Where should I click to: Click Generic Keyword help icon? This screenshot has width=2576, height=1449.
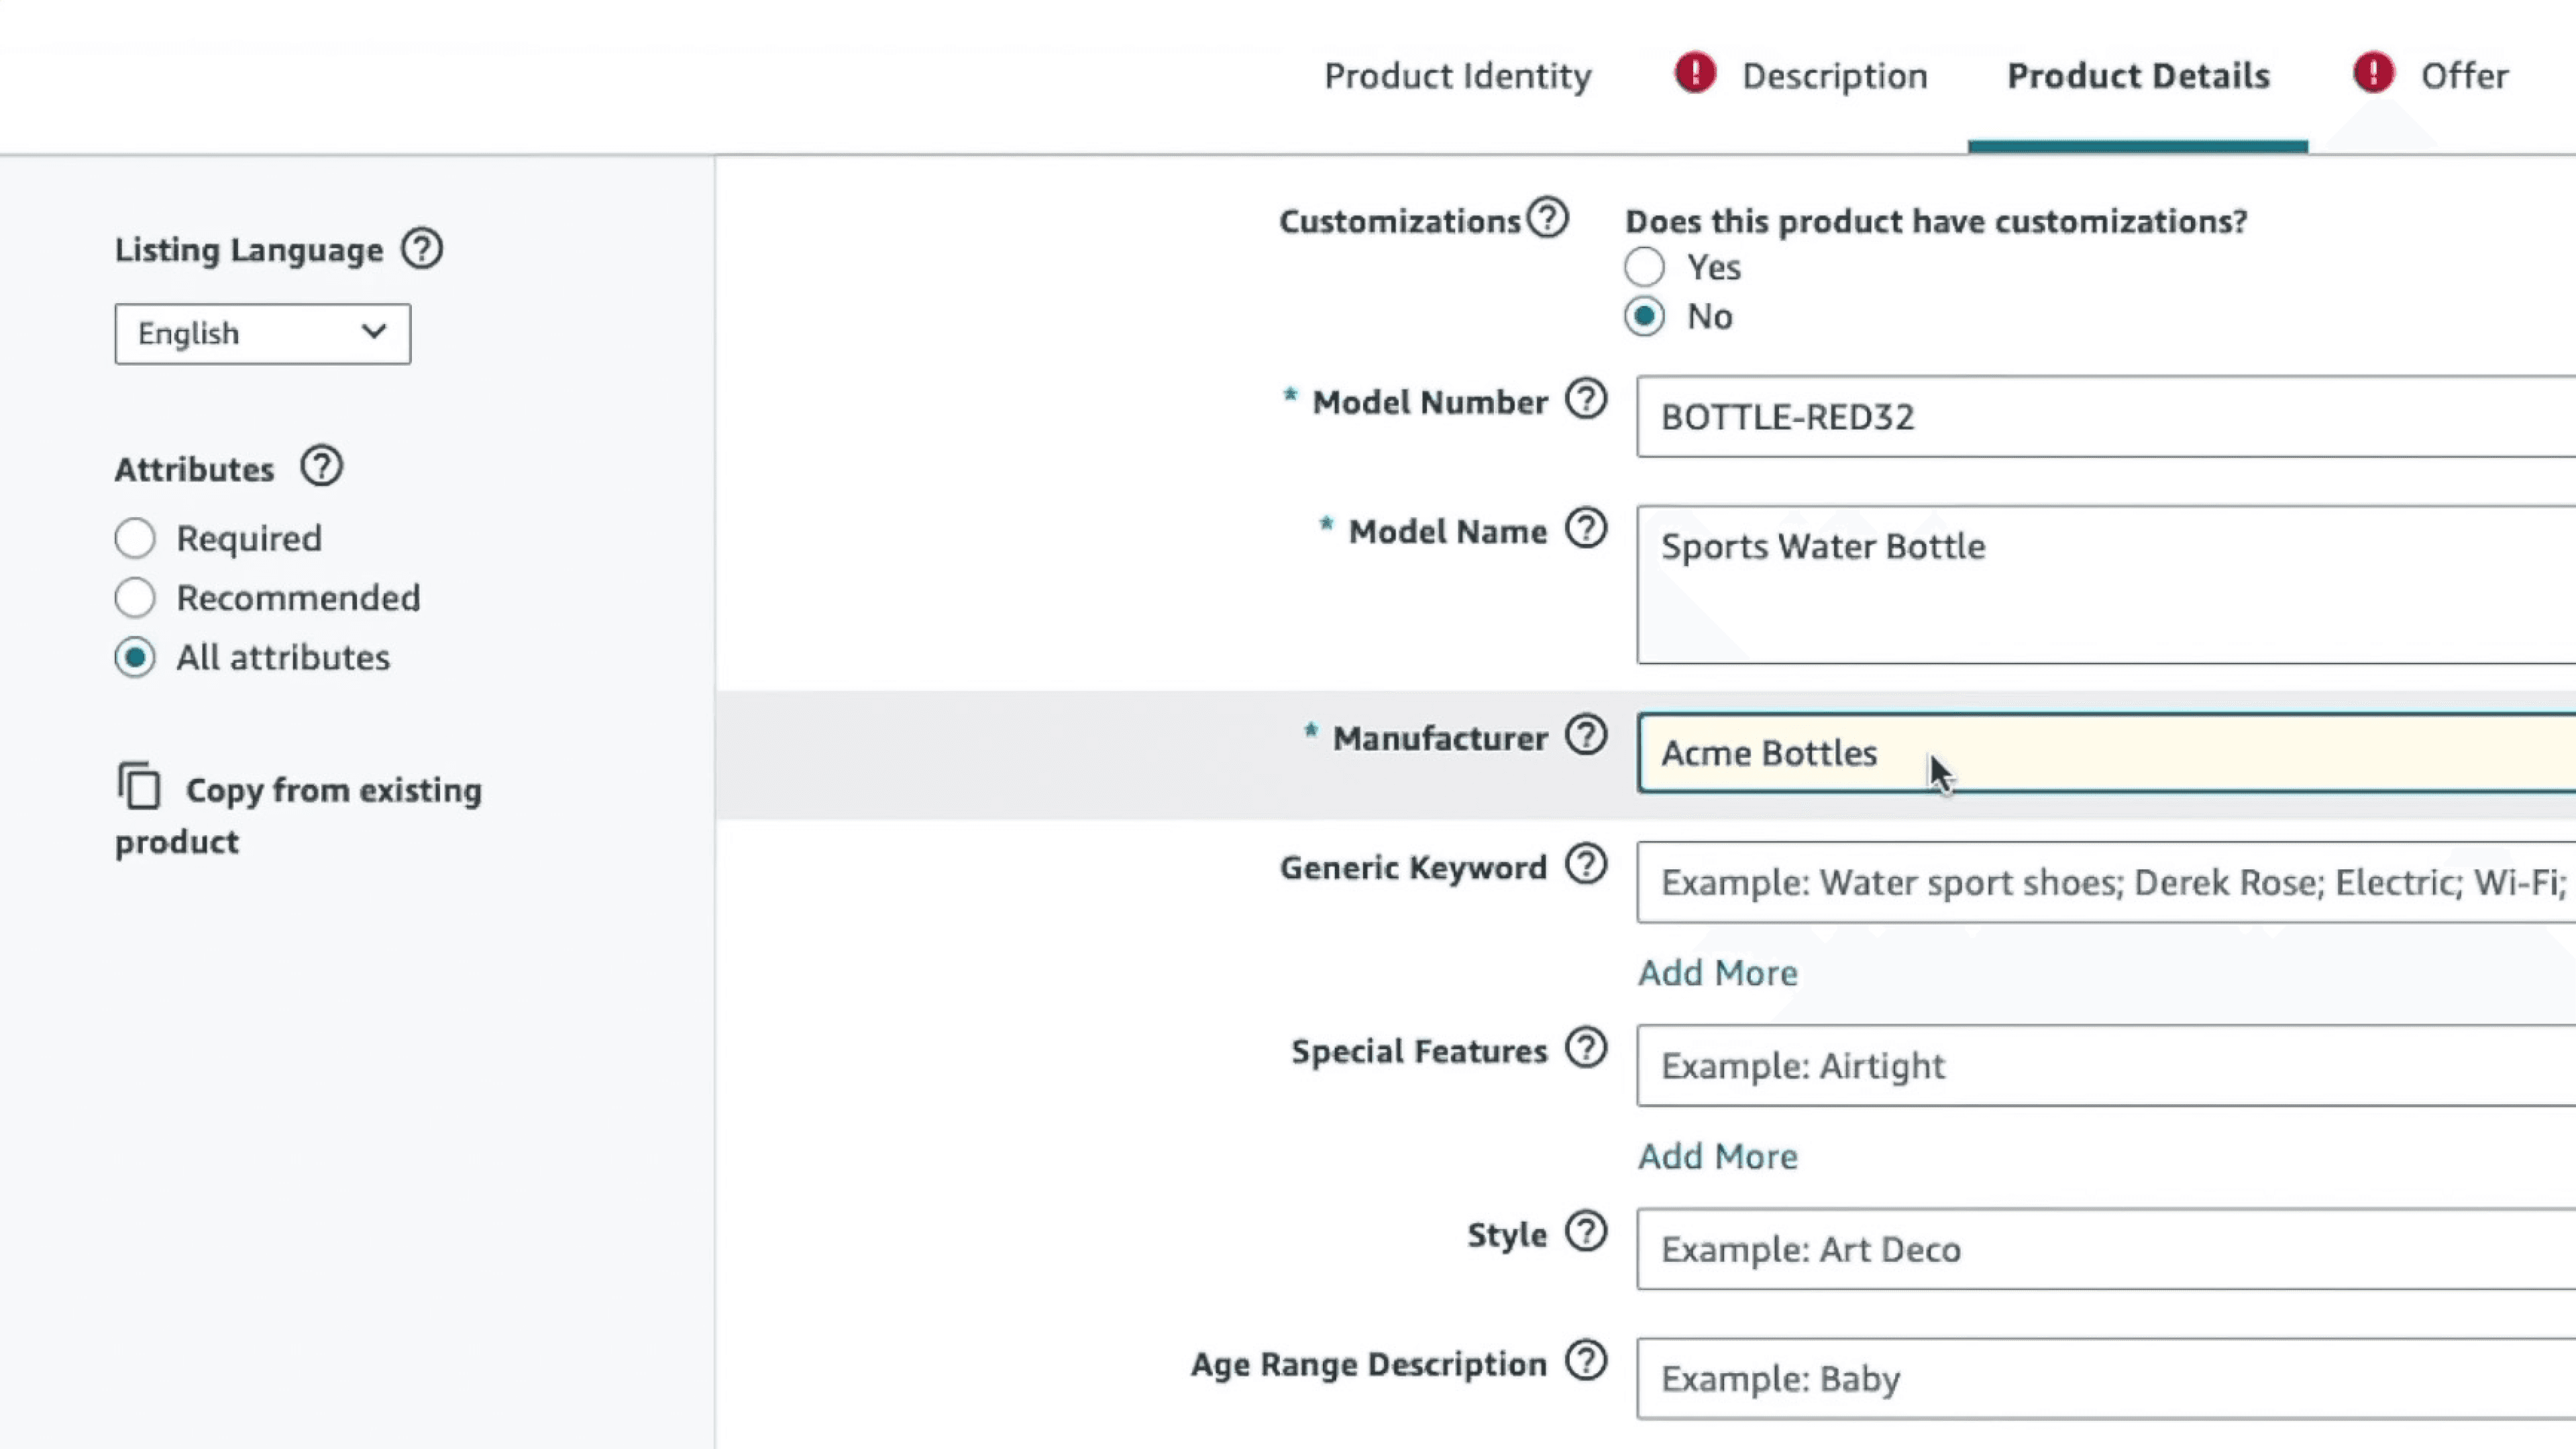[x=1585, y=865]
